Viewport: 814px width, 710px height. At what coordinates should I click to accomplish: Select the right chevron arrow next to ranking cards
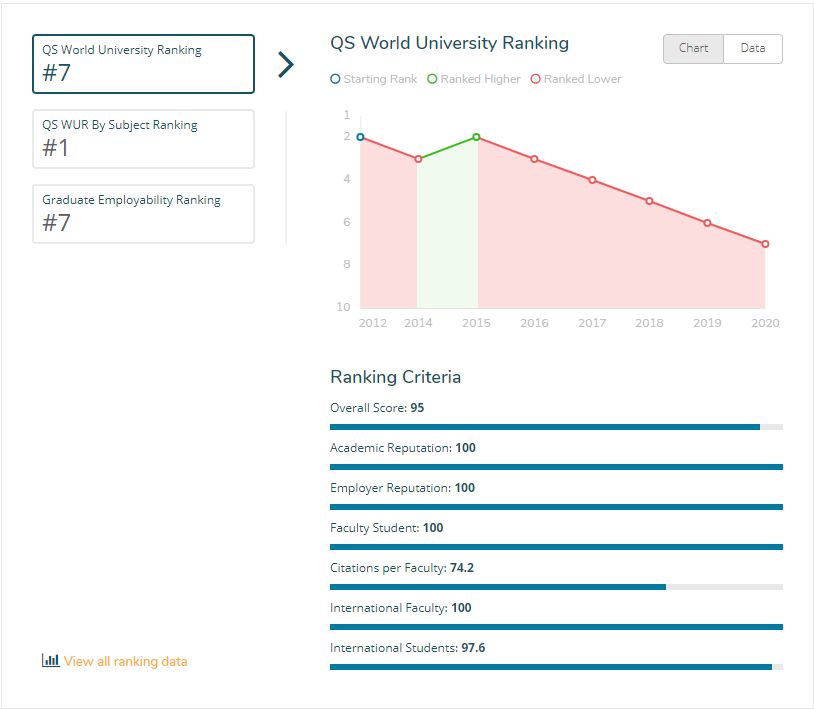[x=286, y=64]
